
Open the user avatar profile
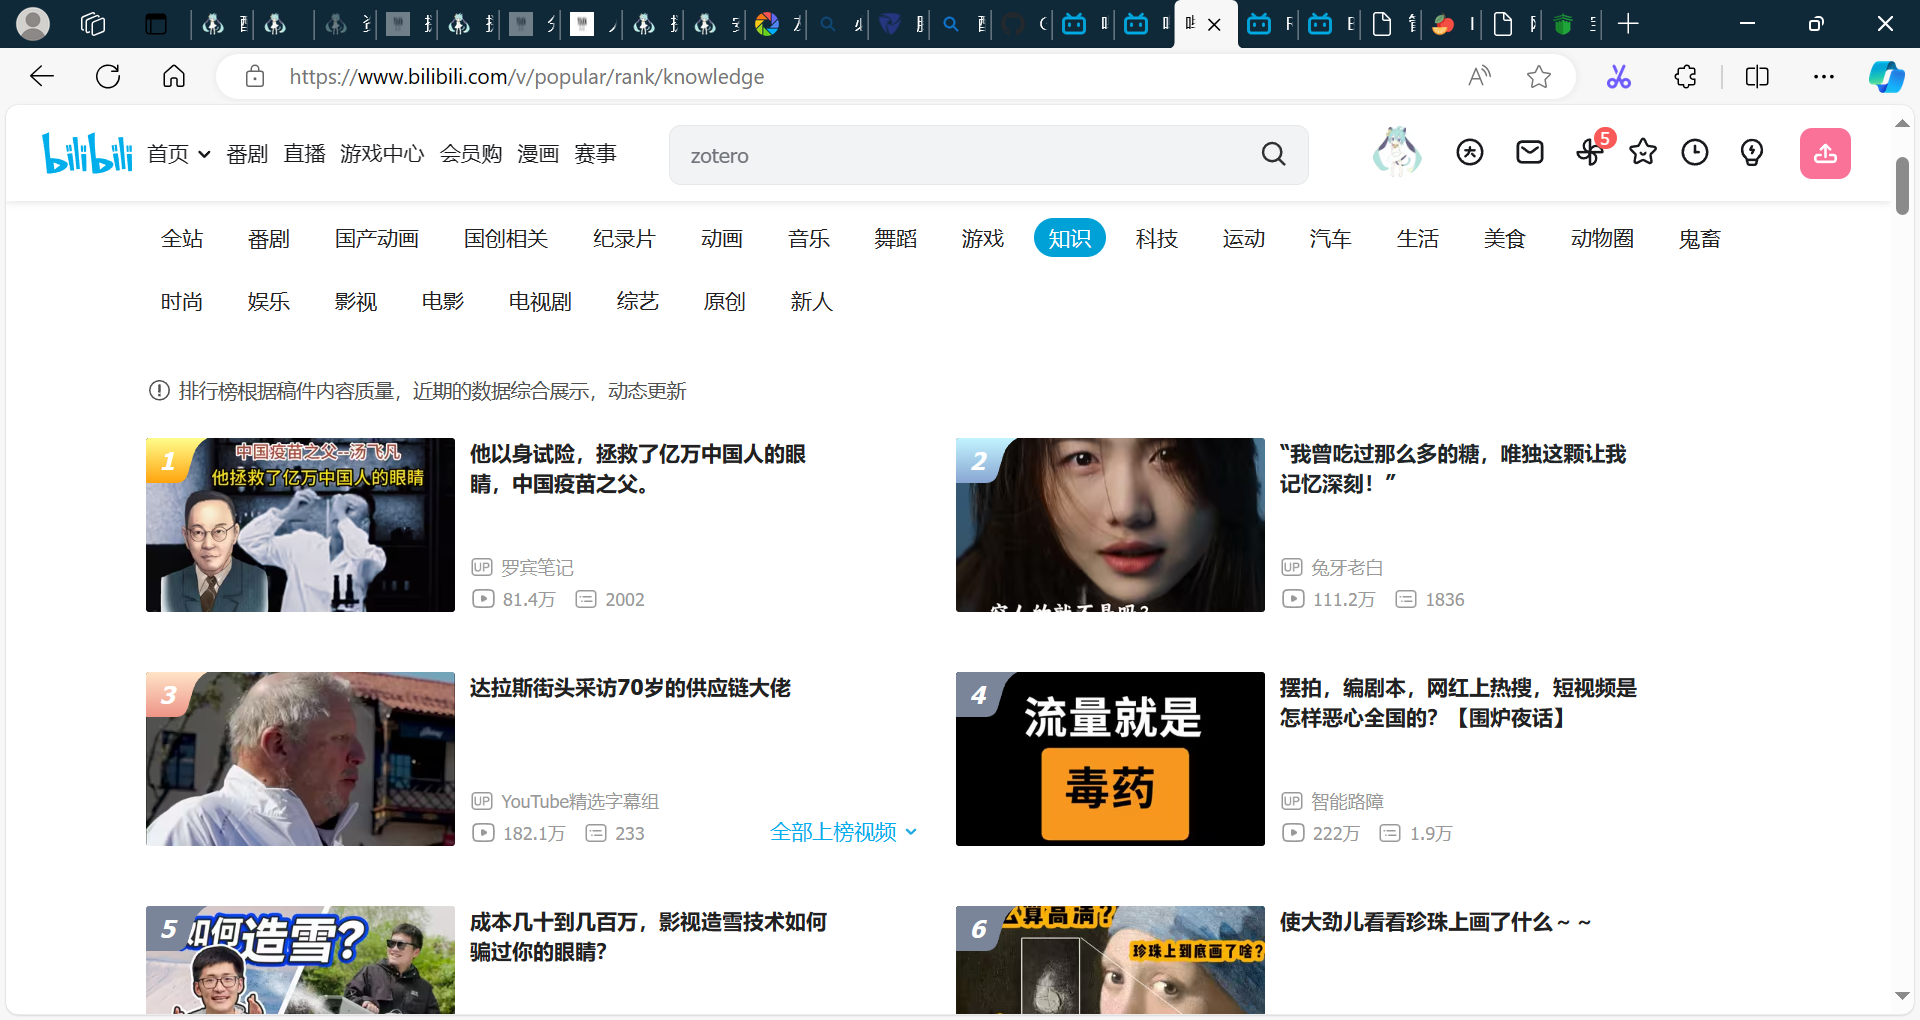(x=1396, y=152)
